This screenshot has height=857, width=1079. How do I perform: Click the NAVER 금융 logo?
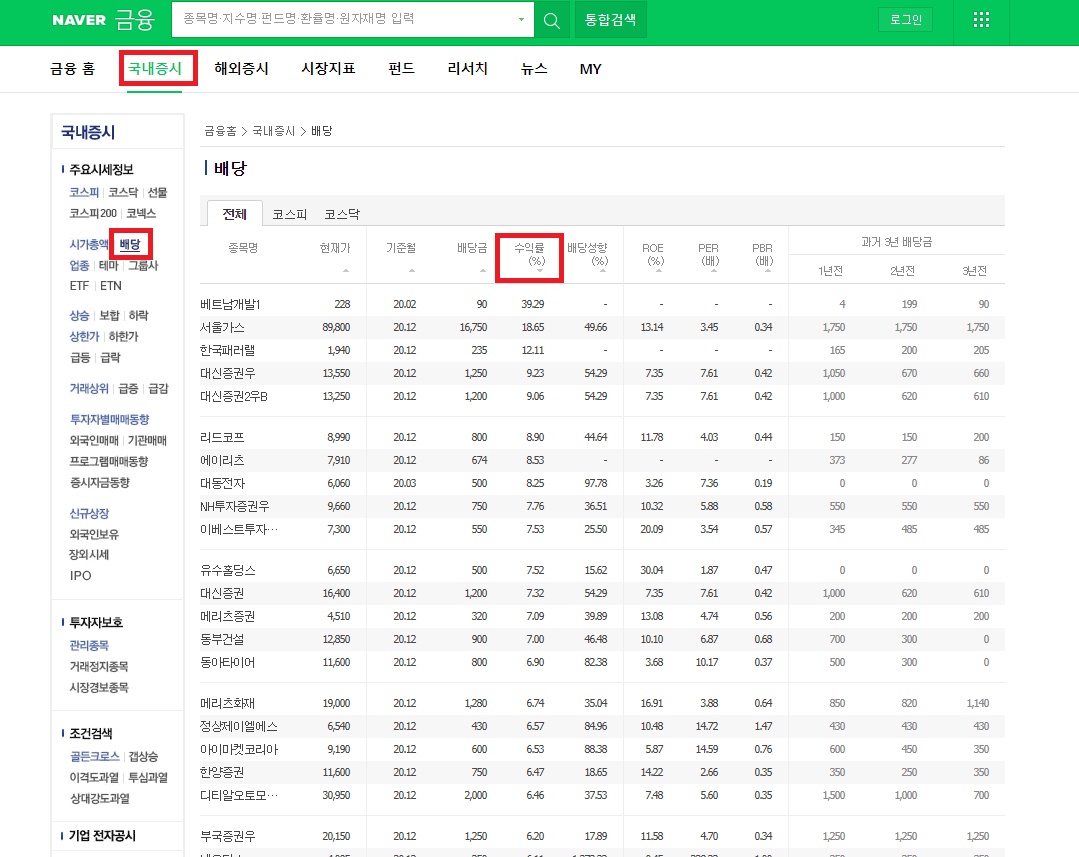pos(104,20)
